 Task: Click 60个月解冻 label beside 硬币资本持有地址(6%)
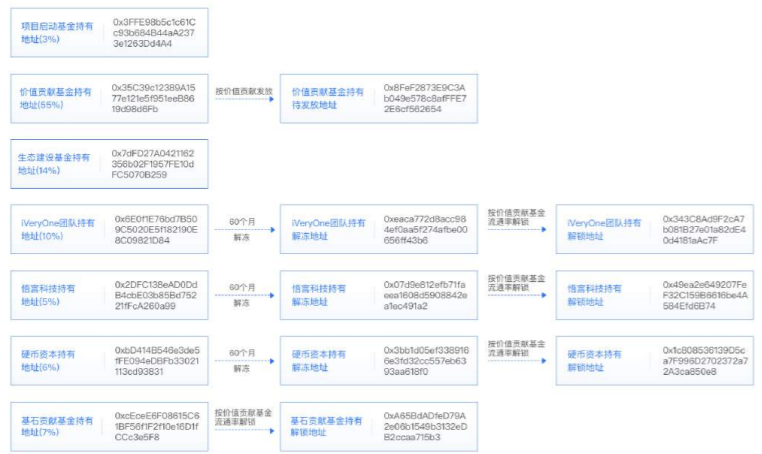coord(242,361)
